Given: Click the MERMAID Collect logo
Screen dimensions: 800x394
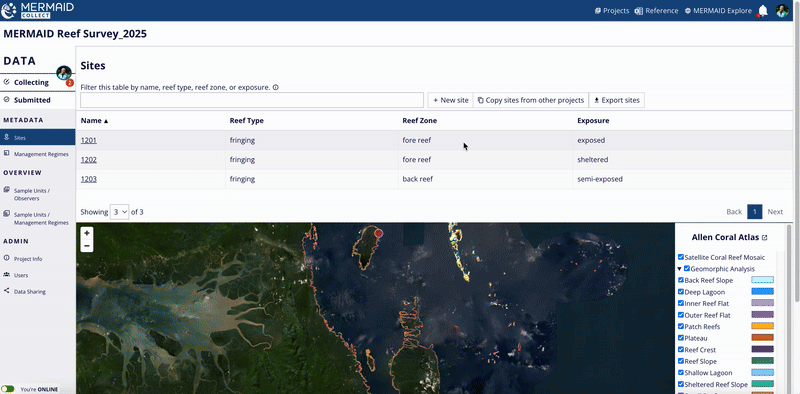Looking at the screenshot, I should pos(38,10).
